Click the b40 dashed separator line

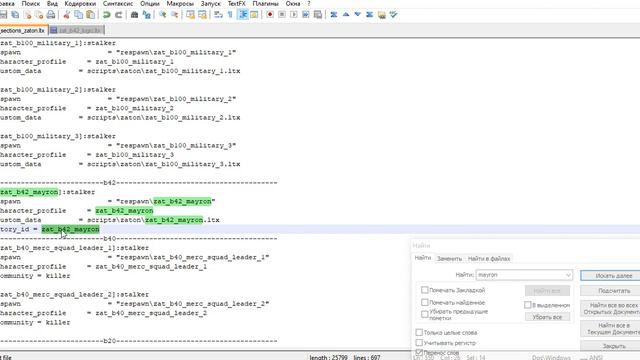coord(139,239)
